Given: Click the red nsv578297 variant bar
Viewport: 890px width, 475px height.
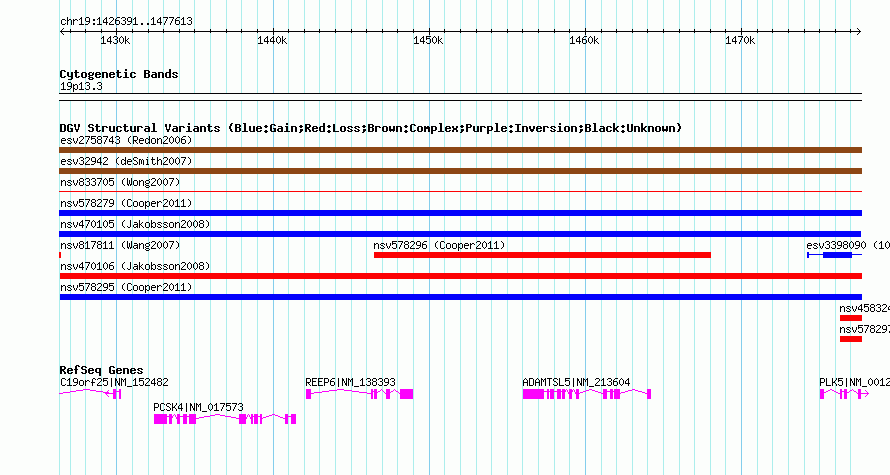Looking at the screenshot, I should point(851,339).
